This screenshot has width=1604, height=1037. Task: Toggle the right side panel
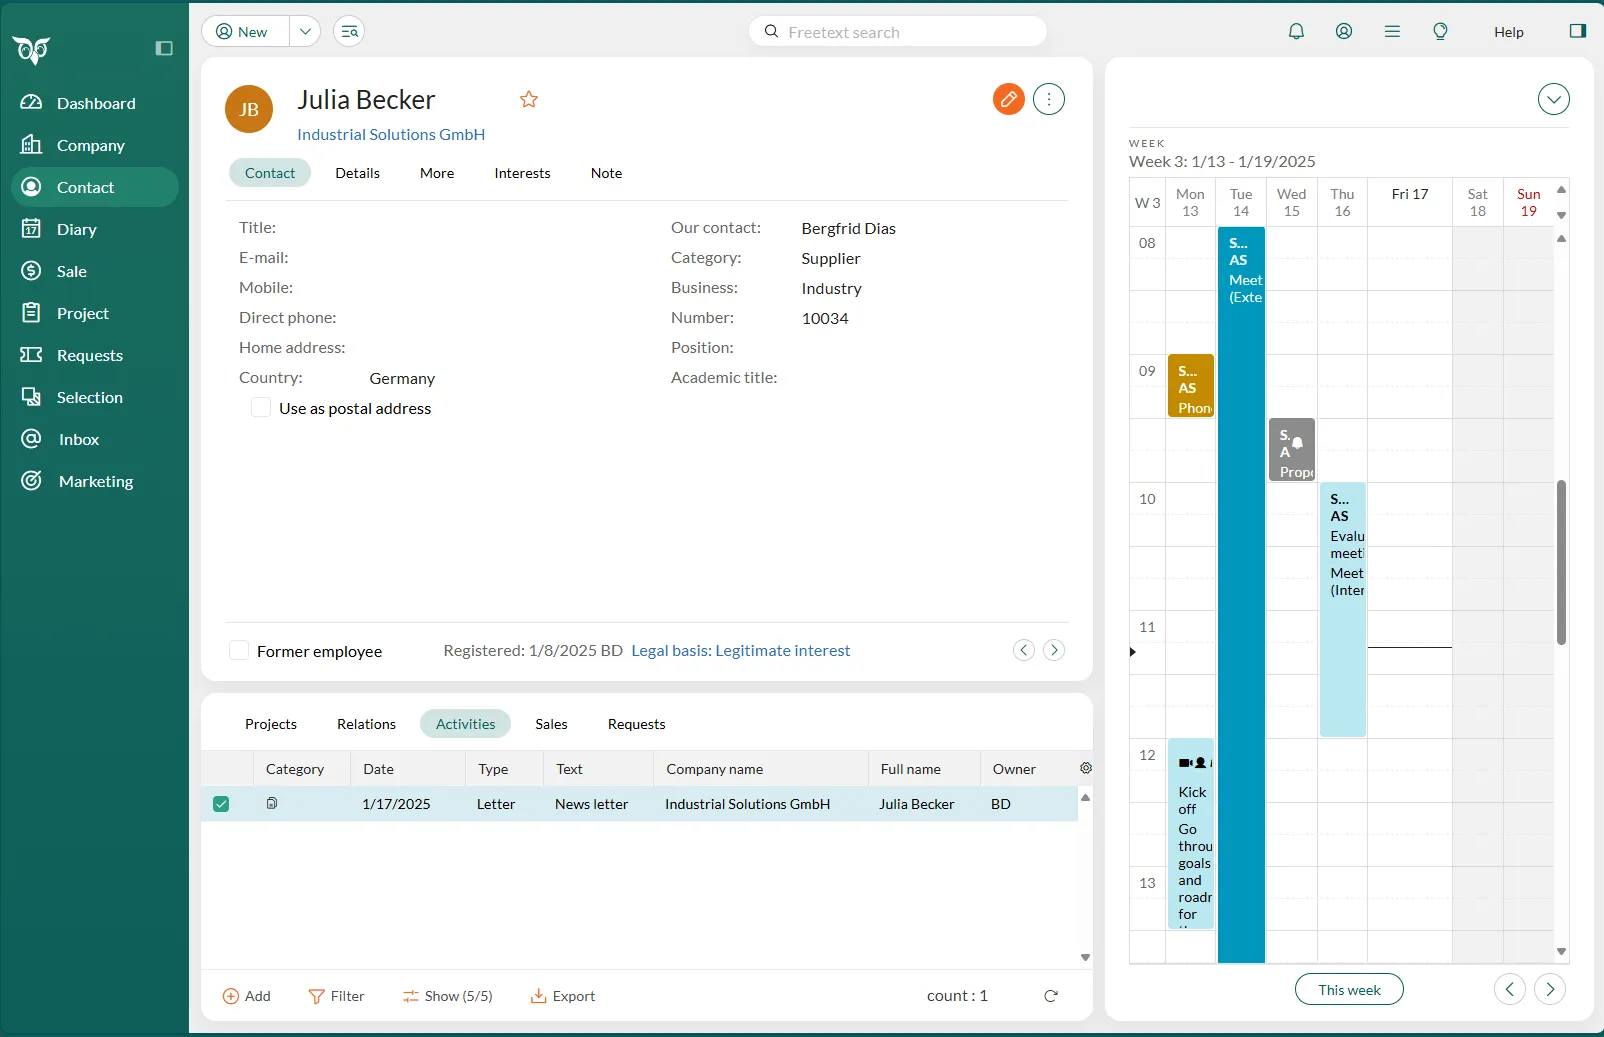tap(1577, 31)
